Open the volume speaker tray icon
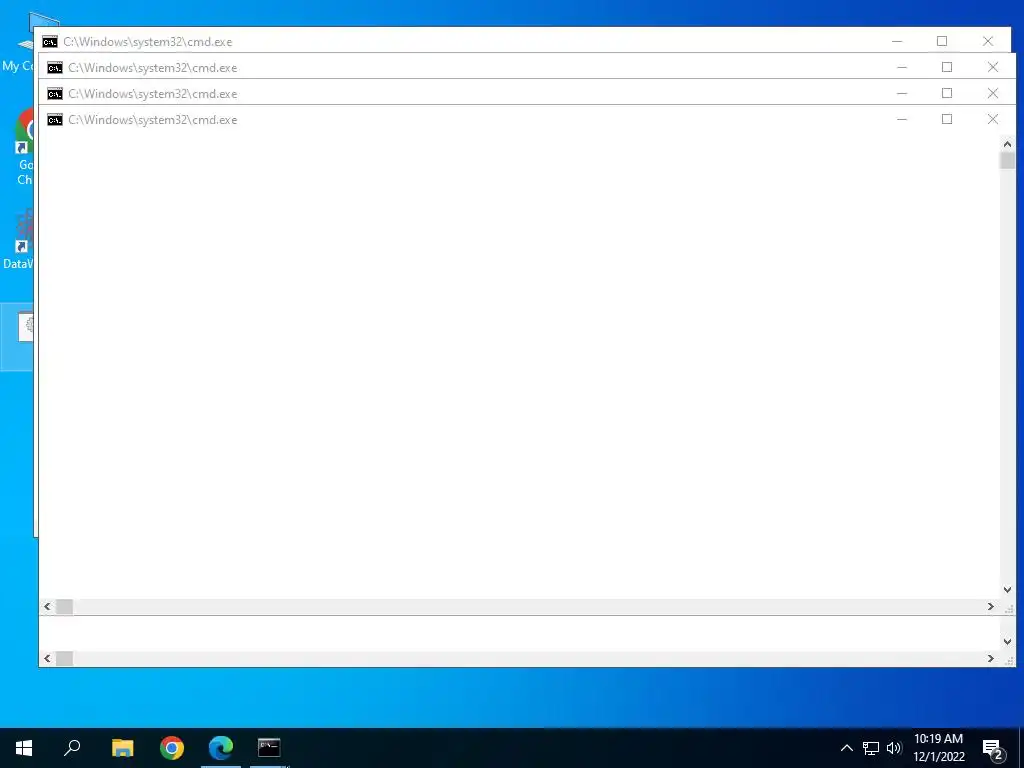This screenshot has height=768, width=1024. (894, 748)
